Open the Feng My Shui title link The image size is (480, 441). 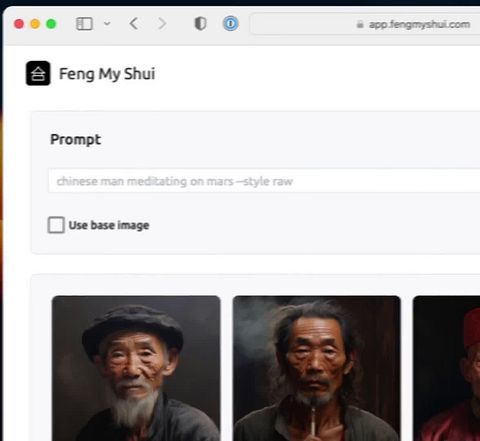pos(107,74)
